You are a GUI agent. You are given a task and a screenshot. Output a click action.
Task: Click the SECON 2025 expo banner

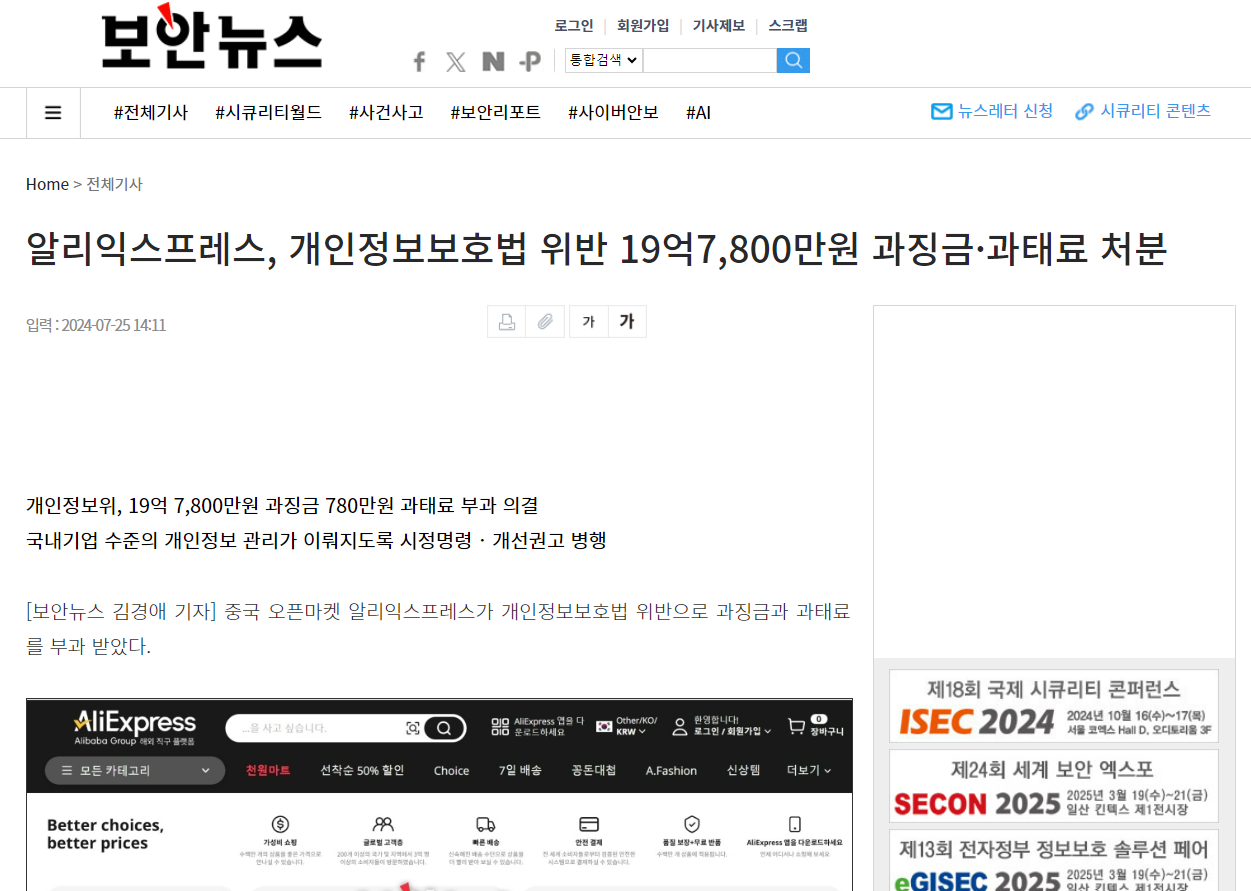1053,786
